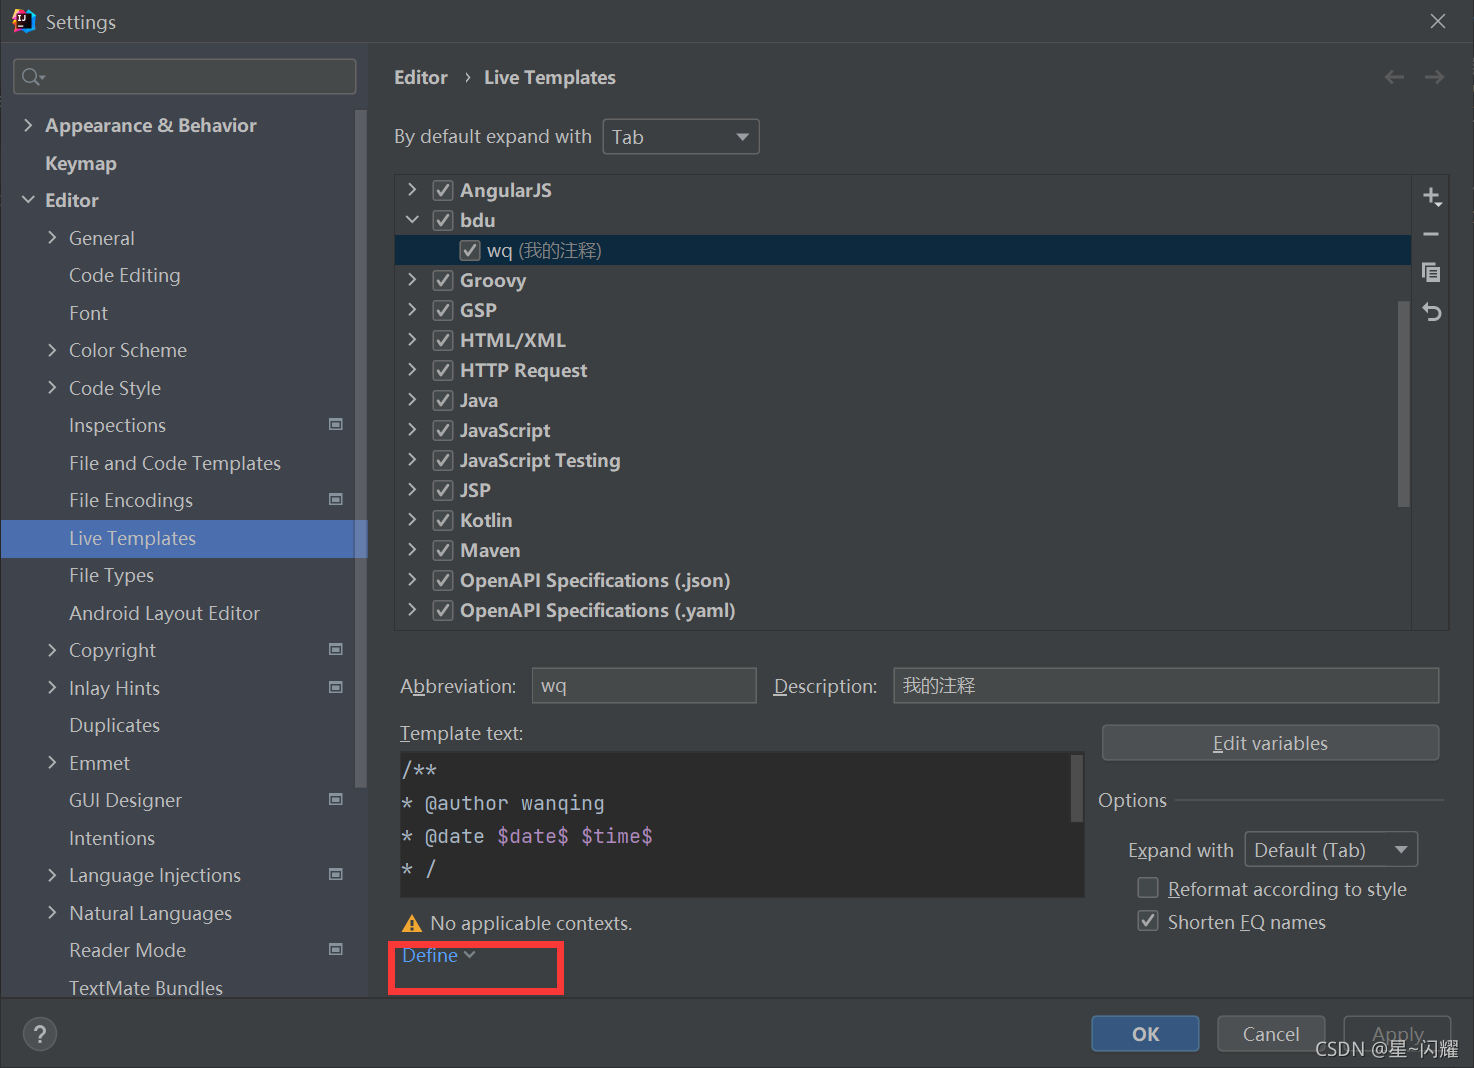1474x1068 pixels.
Task: Click the template list vertical scrollbar
Action: [1403, 403]
